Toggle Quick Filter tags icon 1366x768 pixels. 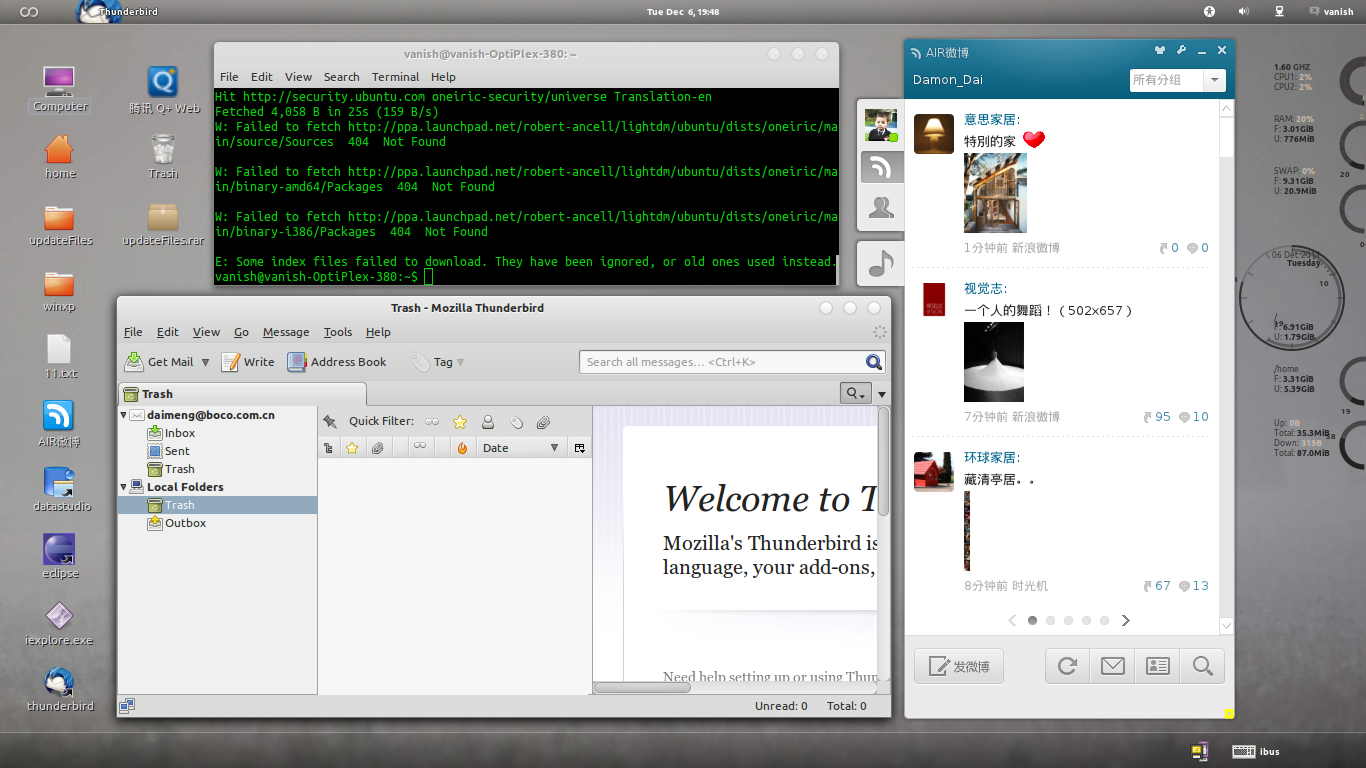(516, 422)
